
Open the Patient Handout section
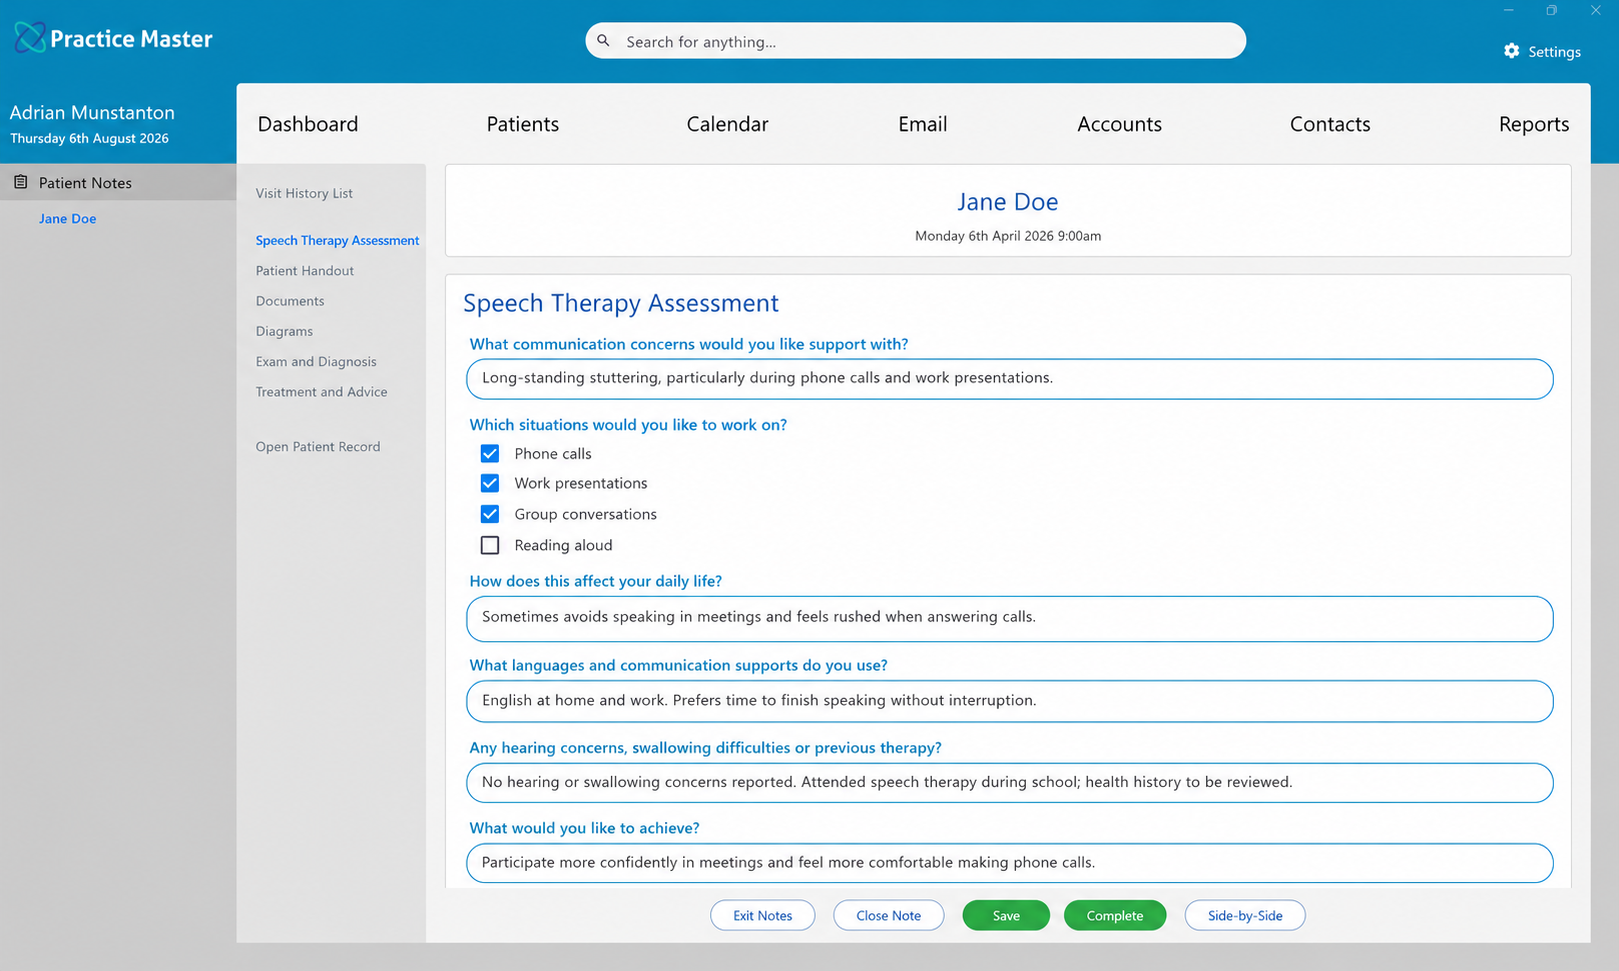305,271
